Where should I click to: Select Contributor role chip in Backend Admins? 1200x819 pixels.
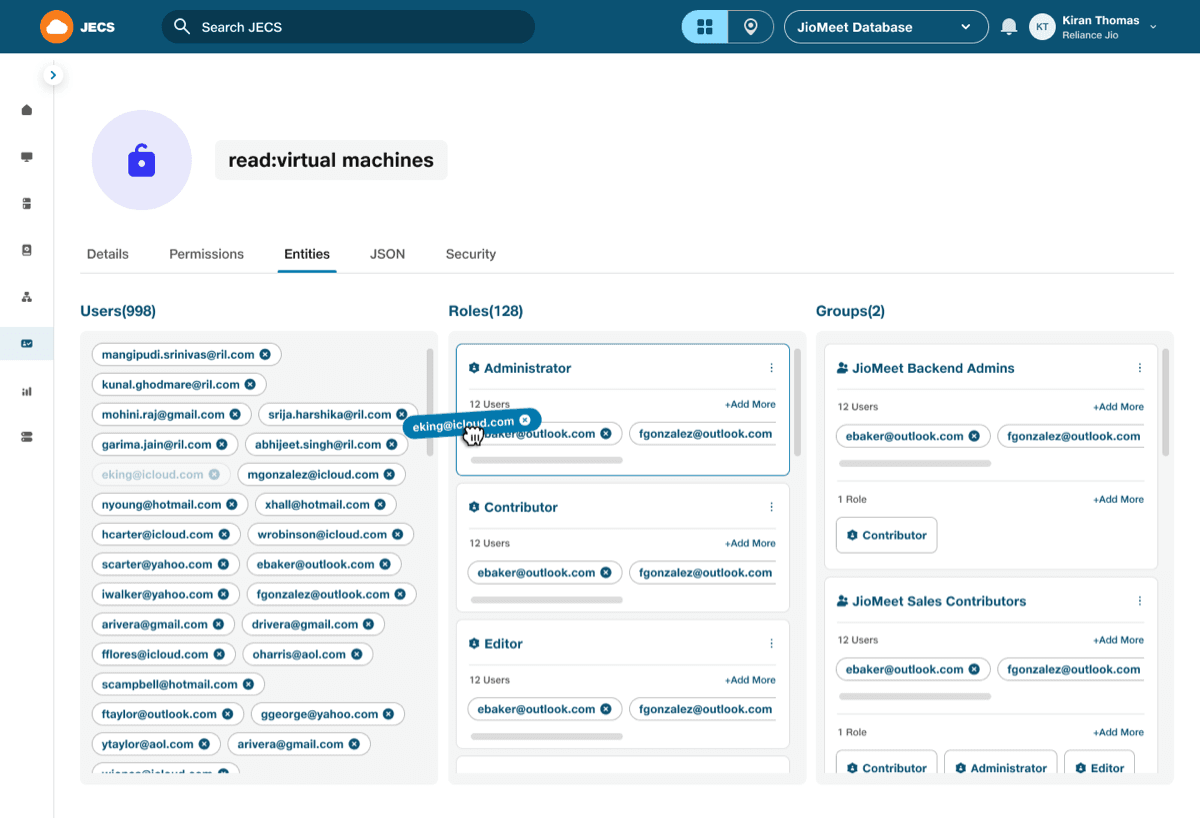886,535
